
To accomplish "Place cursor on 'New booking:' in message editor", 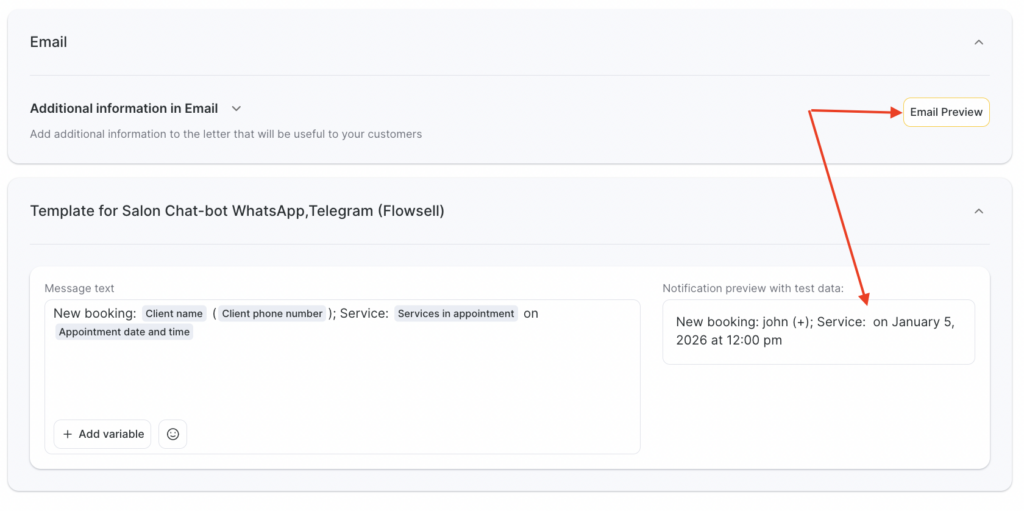I will [95, 313].
